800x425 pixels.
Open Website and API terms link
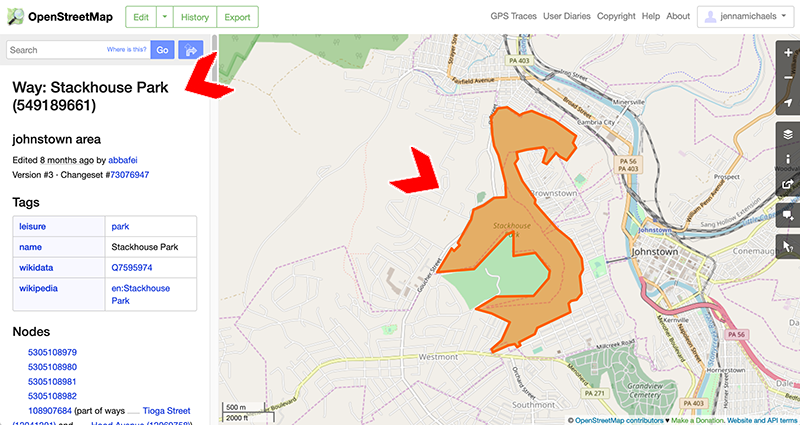[763, 420]
